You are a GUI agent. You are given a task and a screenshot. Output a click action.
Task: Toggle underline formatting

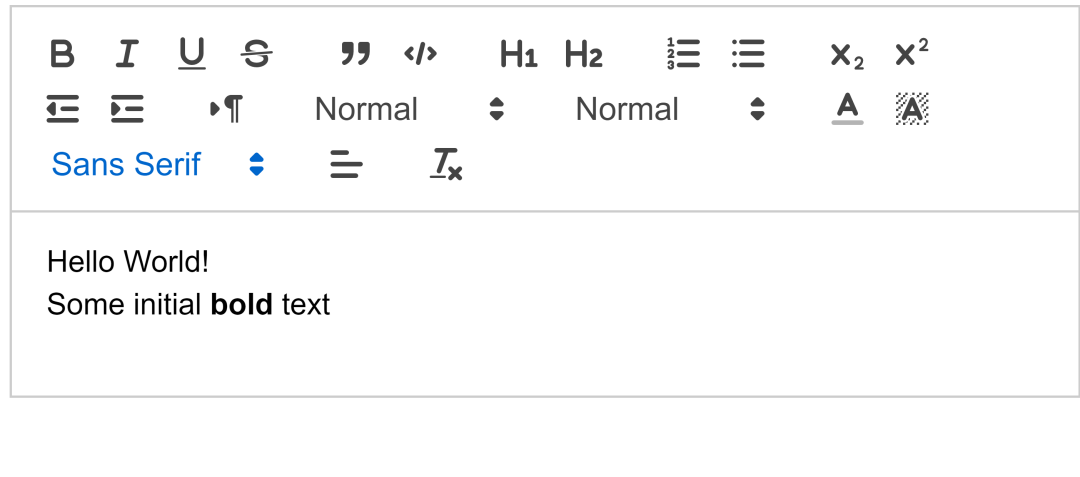[x=192, y=54]
